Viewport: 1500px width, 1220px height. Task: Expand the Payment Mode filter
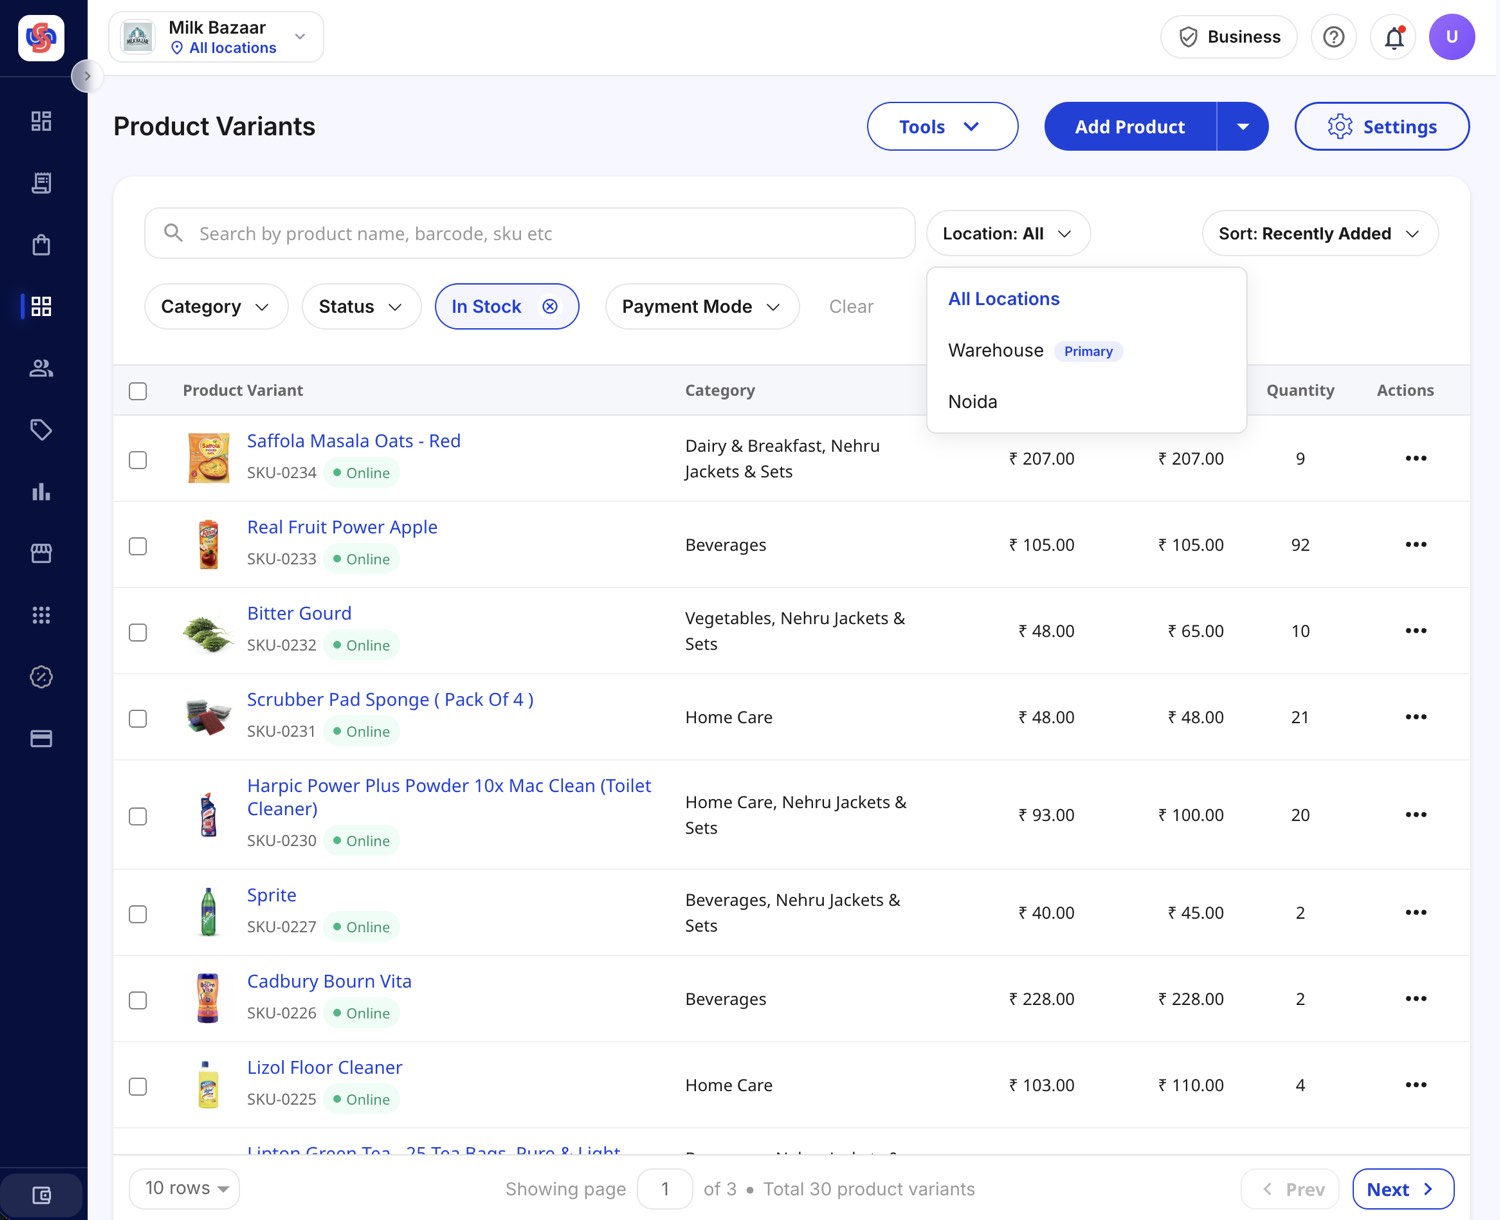click(x=702, y=306)
